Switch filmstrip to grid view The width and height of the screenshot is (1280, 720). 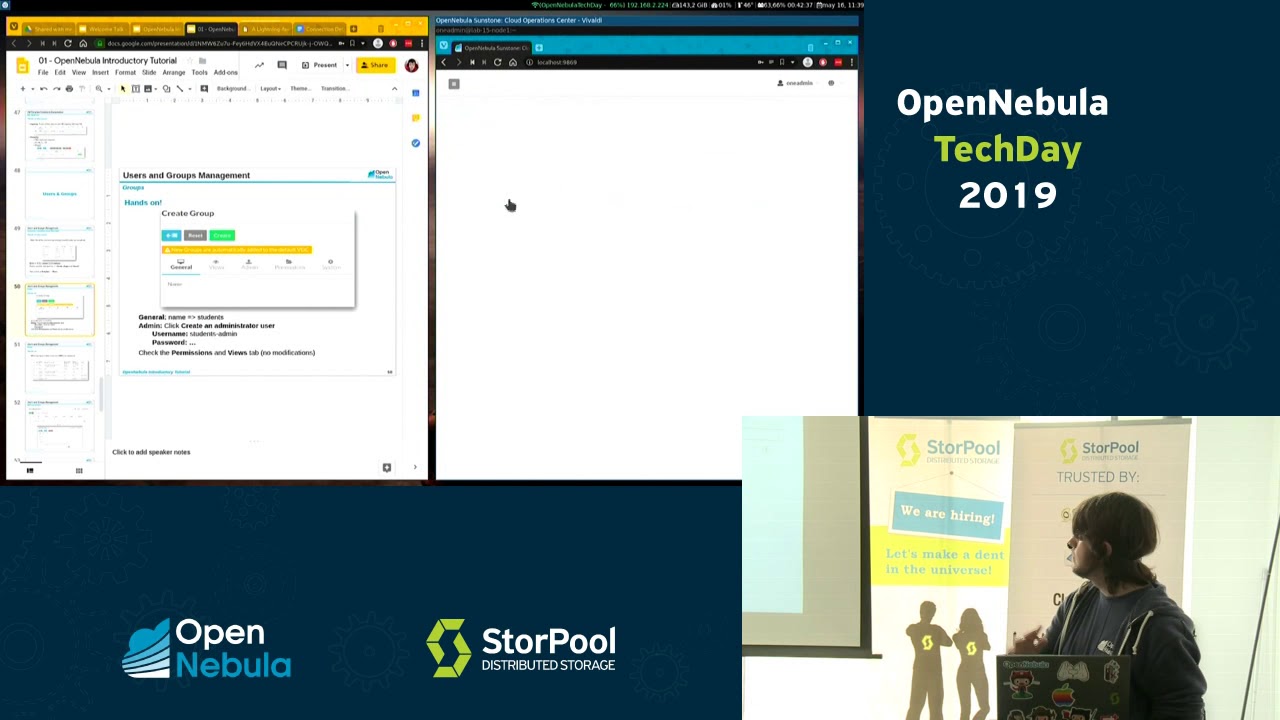pos(79,470)
